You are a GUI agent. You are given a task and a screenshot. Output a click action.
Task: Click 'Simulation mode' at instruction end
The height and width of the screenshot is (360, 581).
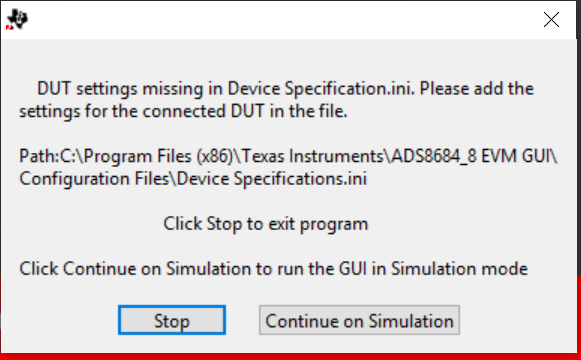coord(459,269)
